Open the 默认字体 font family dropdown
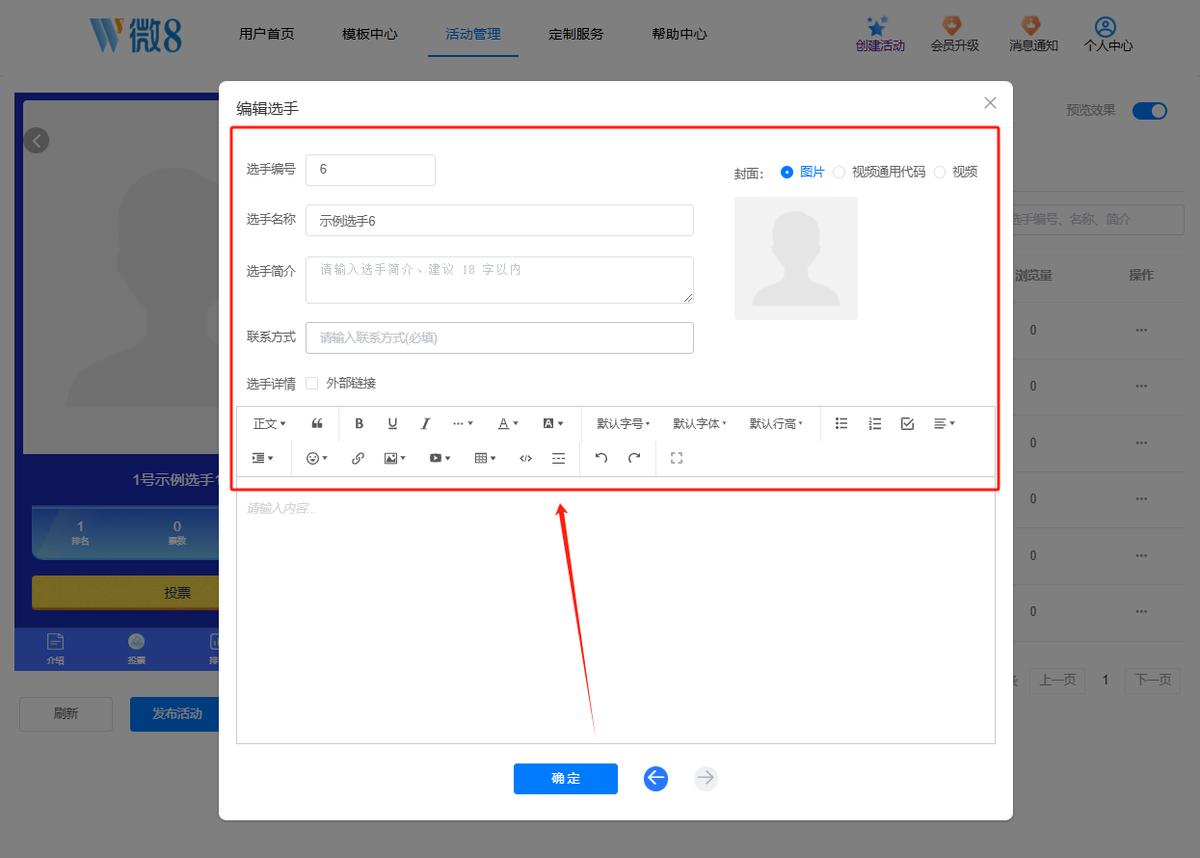This screenshot has width=1200, height=858. [699, 424]
